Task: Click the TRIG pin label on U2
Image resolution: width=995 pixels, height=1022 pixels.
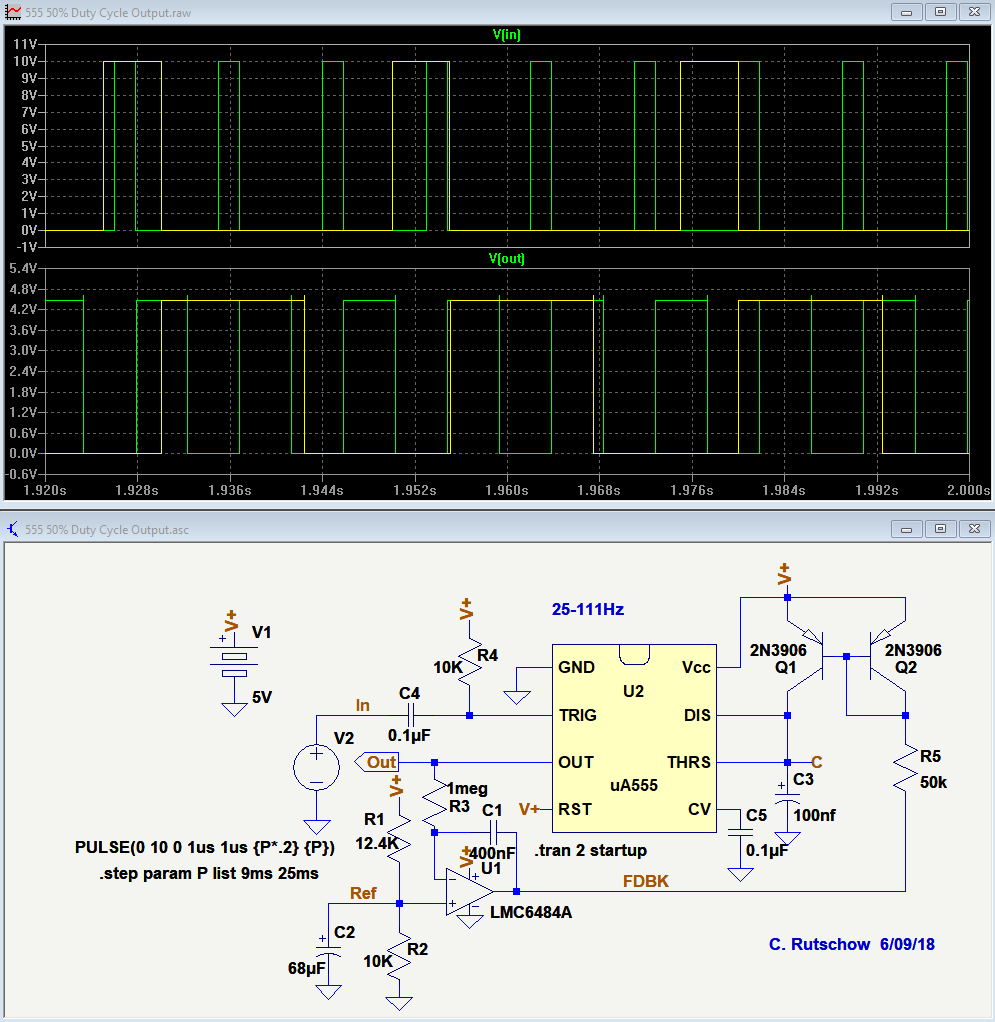Action: click(577, 715)
